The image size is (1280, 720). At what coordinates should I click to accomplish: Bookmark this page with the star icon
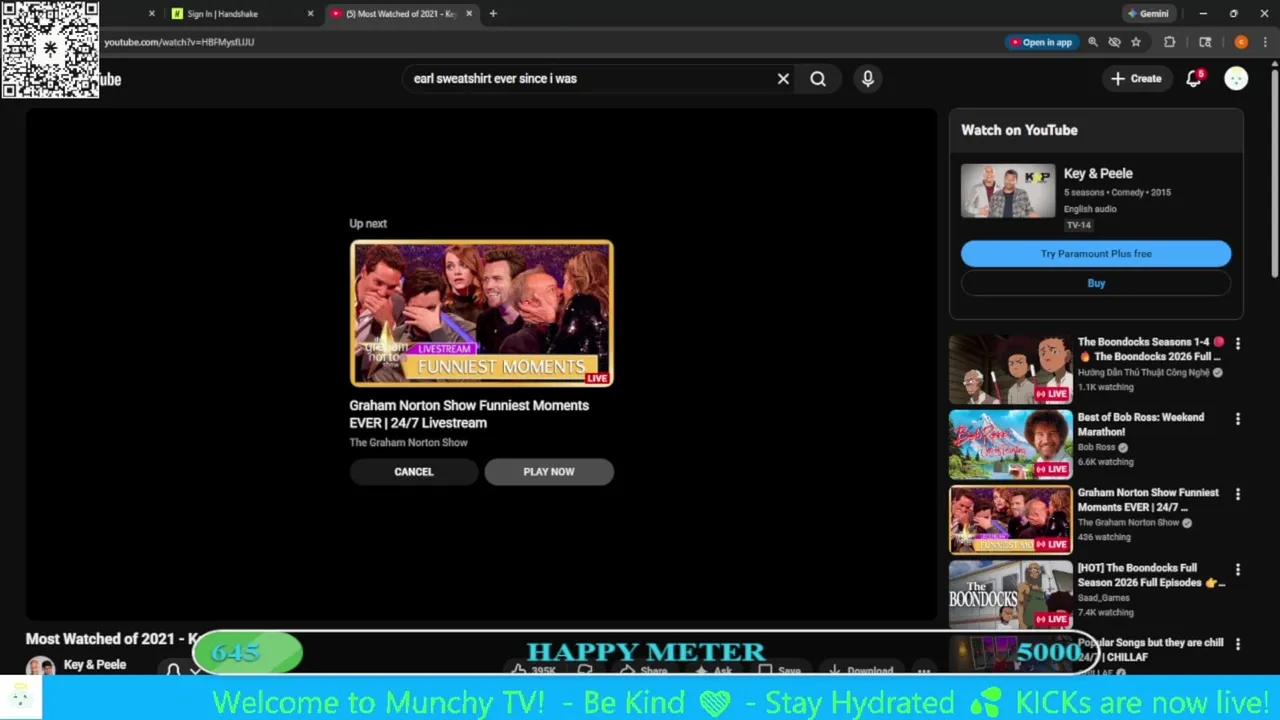point(1136,42)
